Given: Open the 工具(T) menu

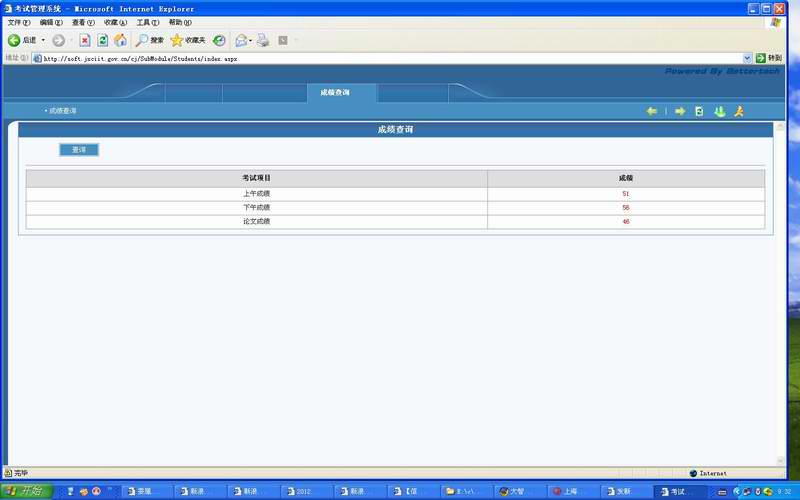Looking at the screenshot, I should (x=147, y=22).
